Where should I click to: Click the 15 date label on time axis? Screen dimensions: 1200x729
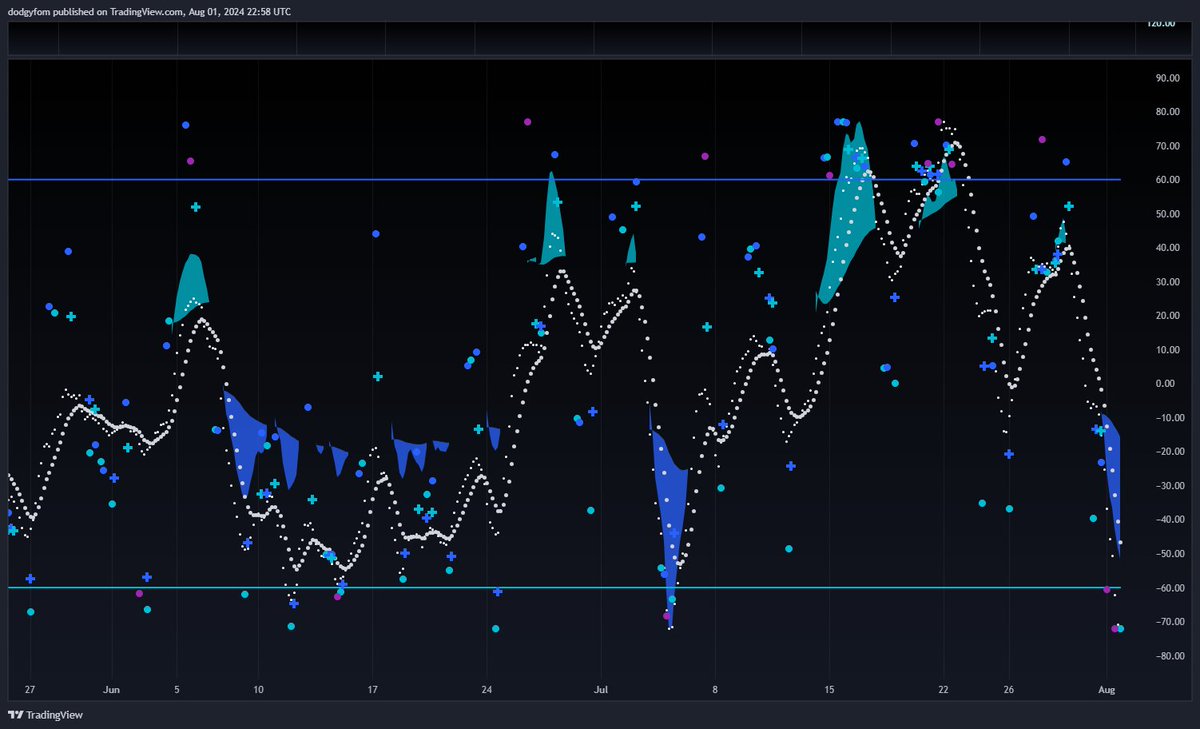pyautogui.click(x=829, y=689)
